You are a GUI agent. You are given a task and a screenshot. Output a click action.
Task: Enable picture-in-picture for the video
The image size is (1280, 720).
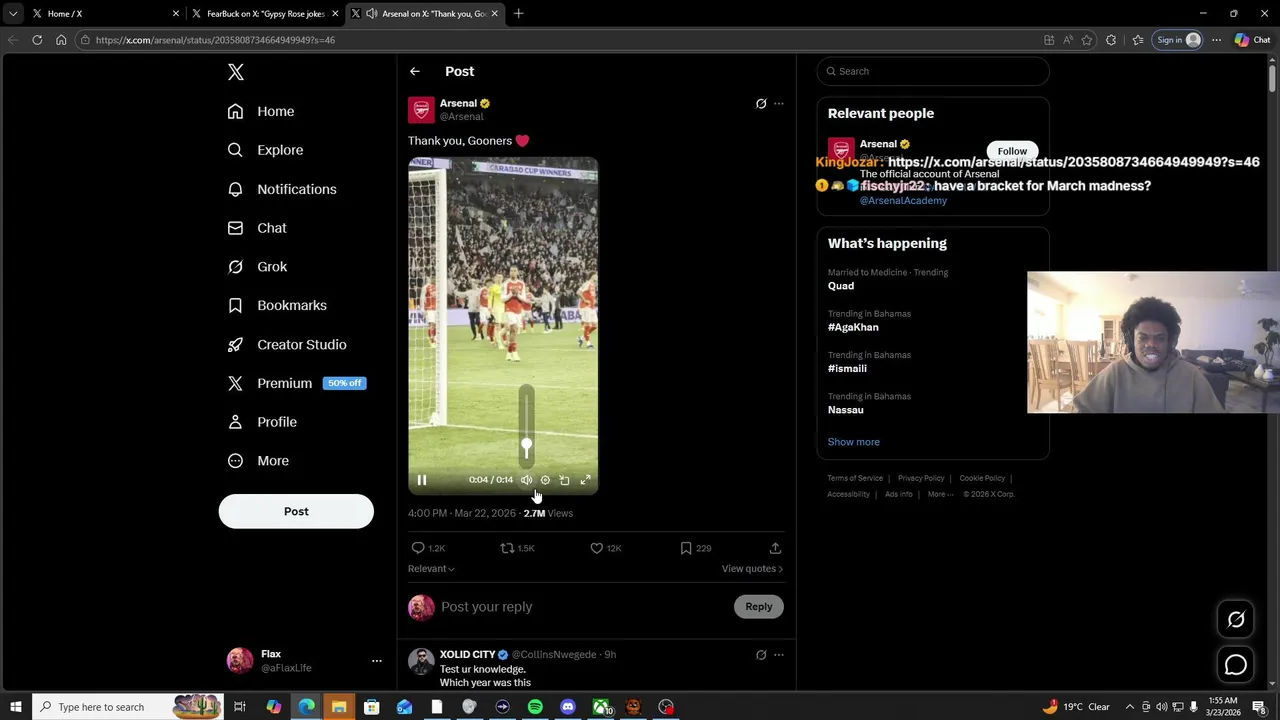pyautogui.click(x=564, y=480)
